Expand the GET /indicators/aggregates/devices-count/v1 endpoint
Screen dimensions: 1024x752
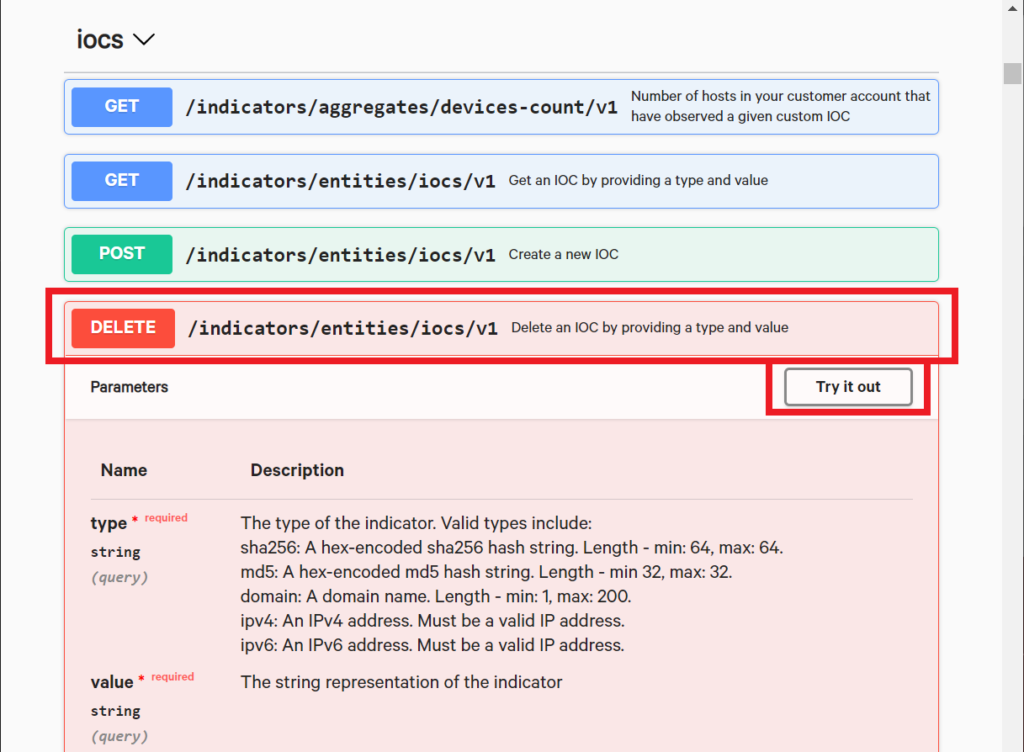click(501, 107)
